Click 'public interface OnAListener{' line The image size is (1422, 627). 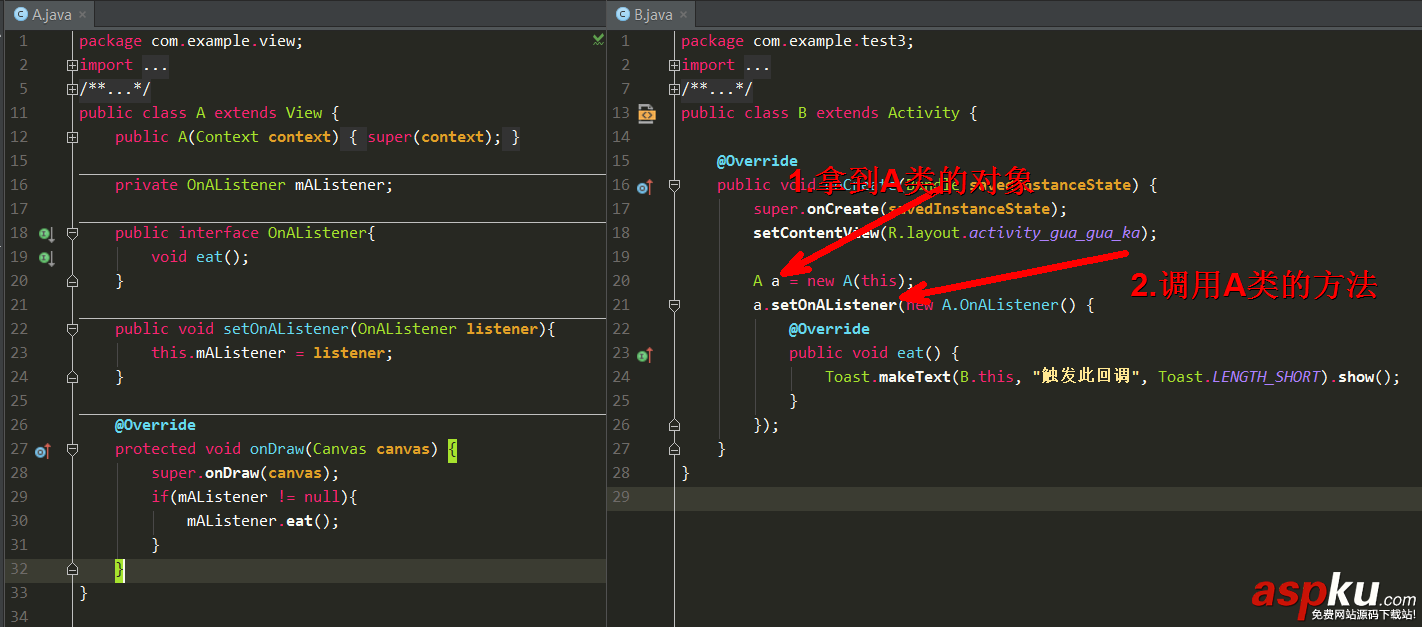tap(245, 233)
